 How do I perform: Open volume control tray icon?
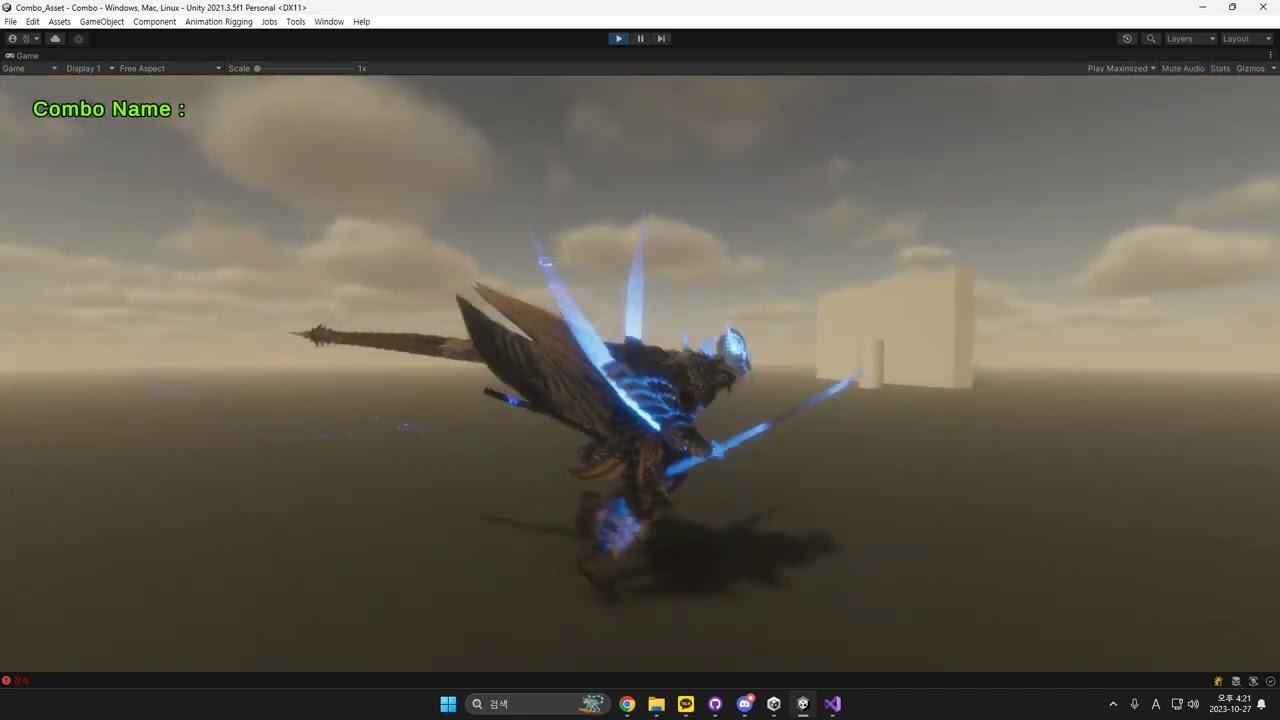tap(1193, 704)
